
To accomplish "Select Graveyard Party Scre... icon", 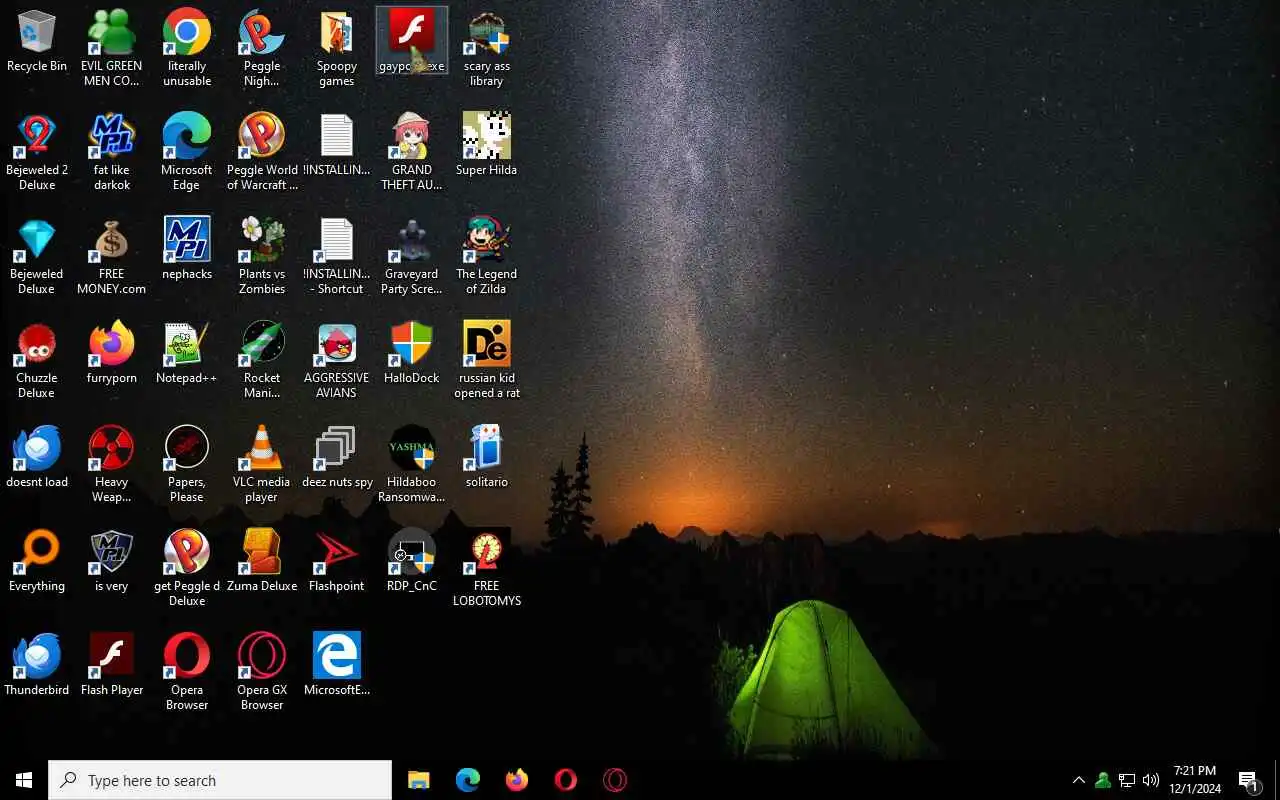I will (412, 256).
